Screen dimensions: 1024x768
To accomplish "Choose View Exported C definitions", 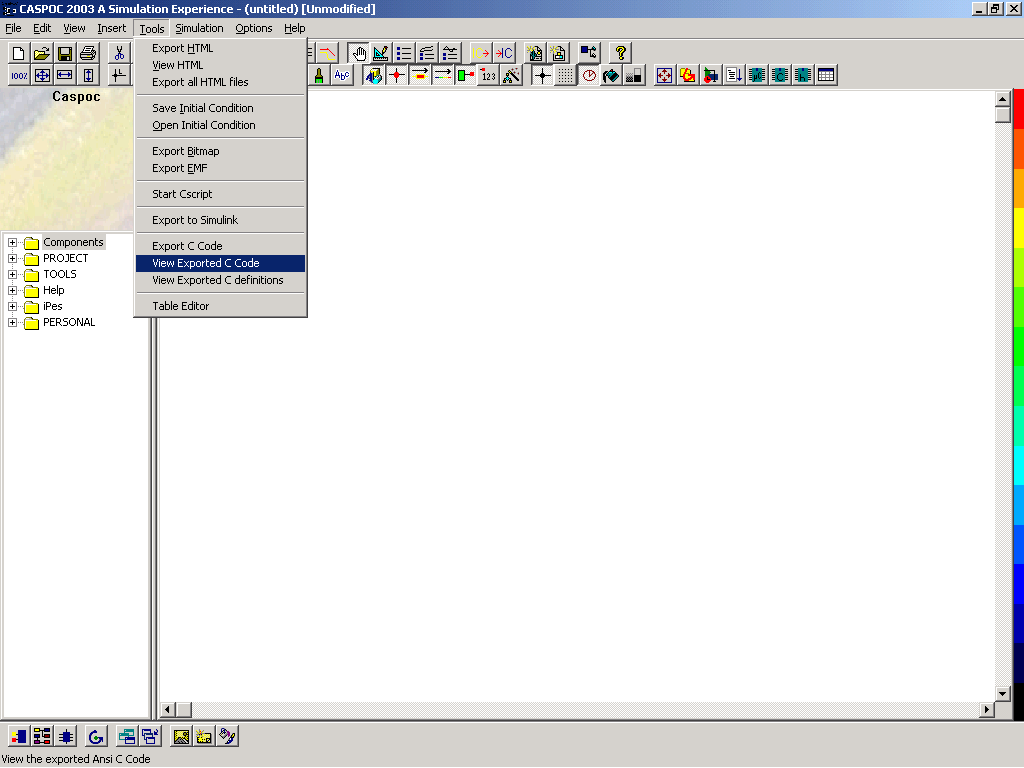I will click(x=221, y=280).
